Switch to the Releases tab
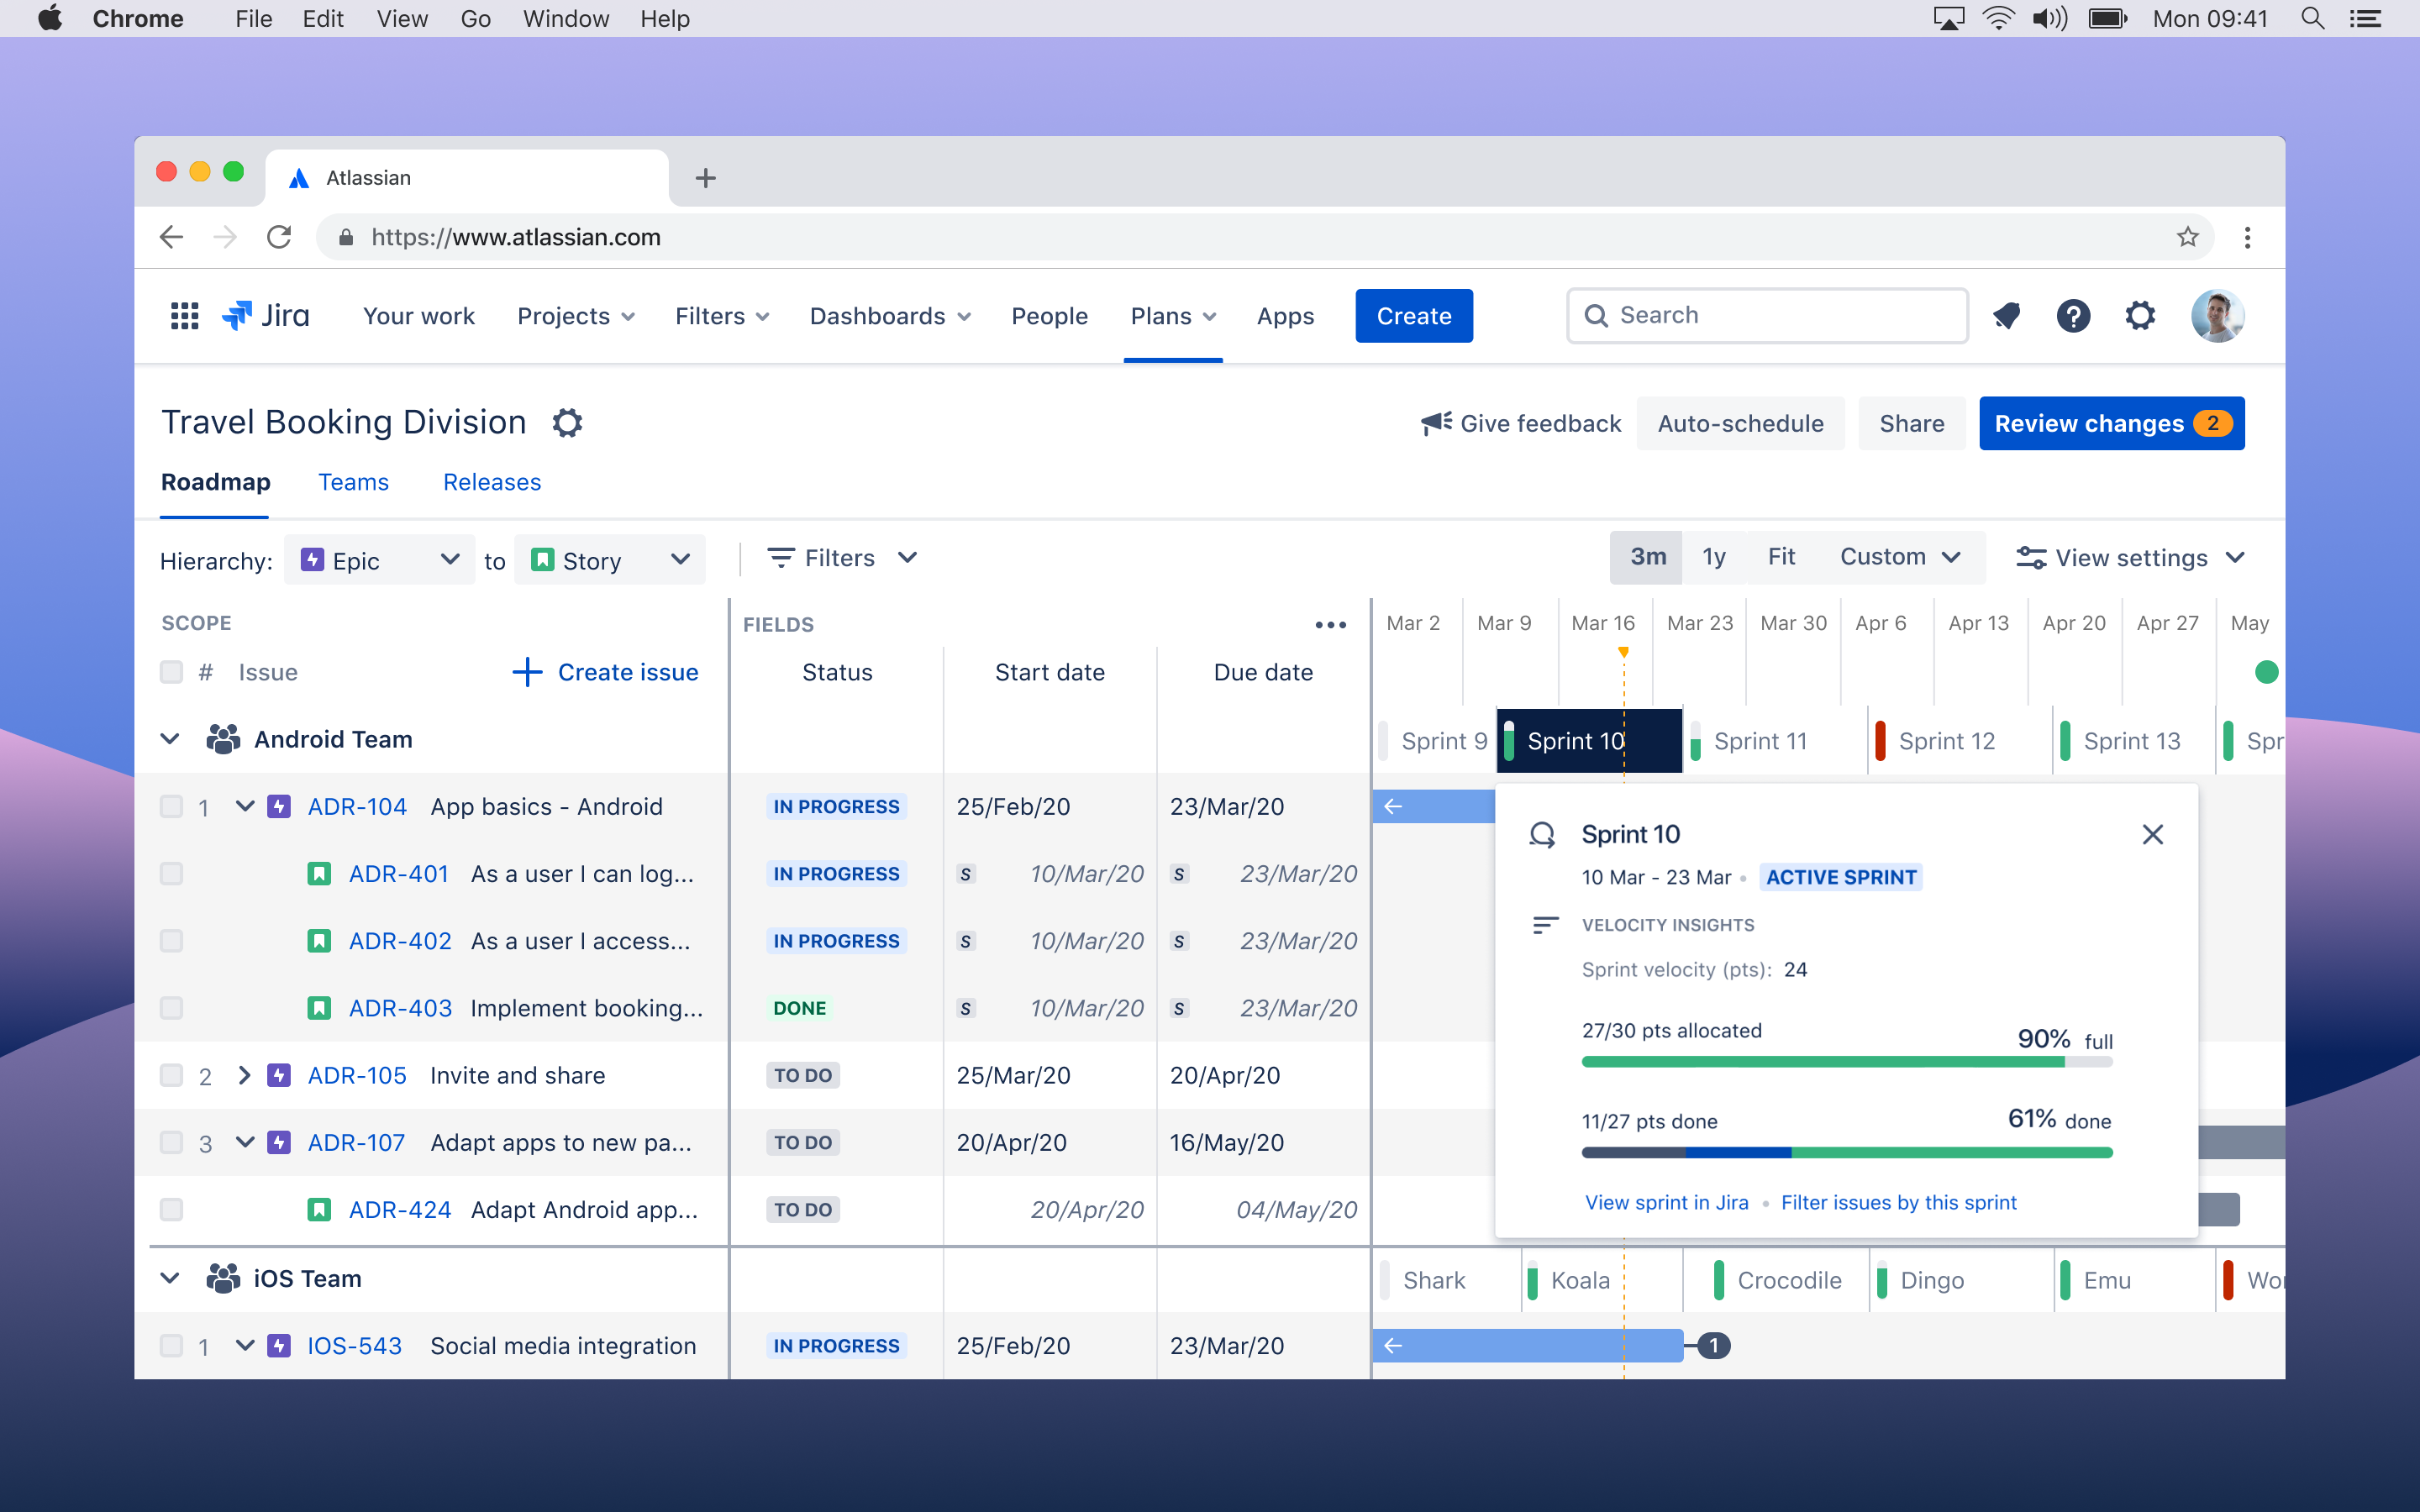Image resolution: width=2420 pixels, height=1512 pixels. [x=490, y=482]
